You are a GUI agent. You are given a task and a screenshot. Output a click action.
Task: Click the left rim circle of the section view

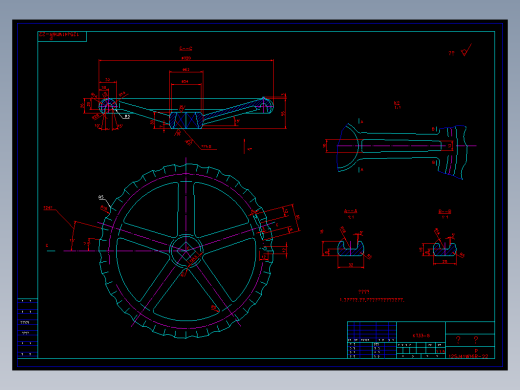(108, 107)
